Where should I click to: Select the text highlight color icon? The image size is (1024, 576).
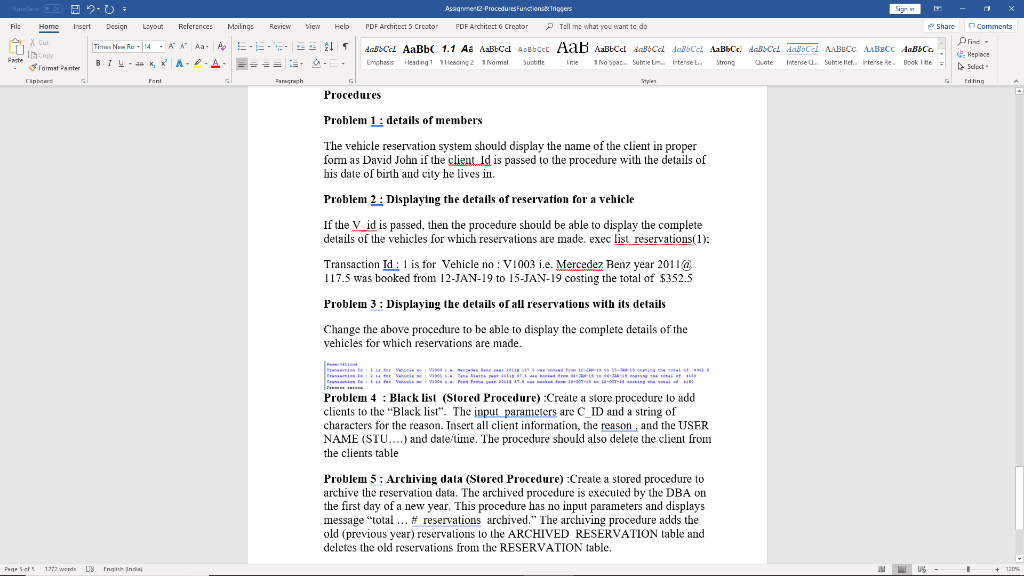click(197, 63)
